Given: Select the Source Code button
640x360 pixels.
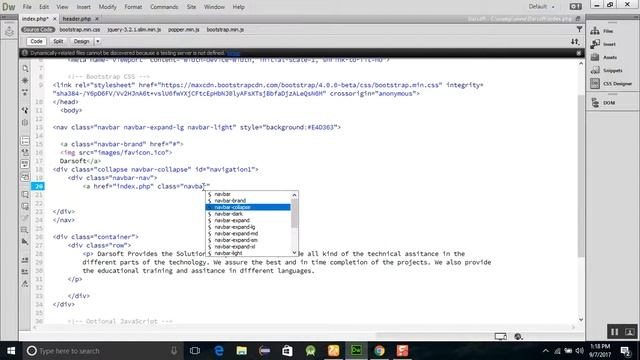Looking at the screenshot, I should point(38,29).
